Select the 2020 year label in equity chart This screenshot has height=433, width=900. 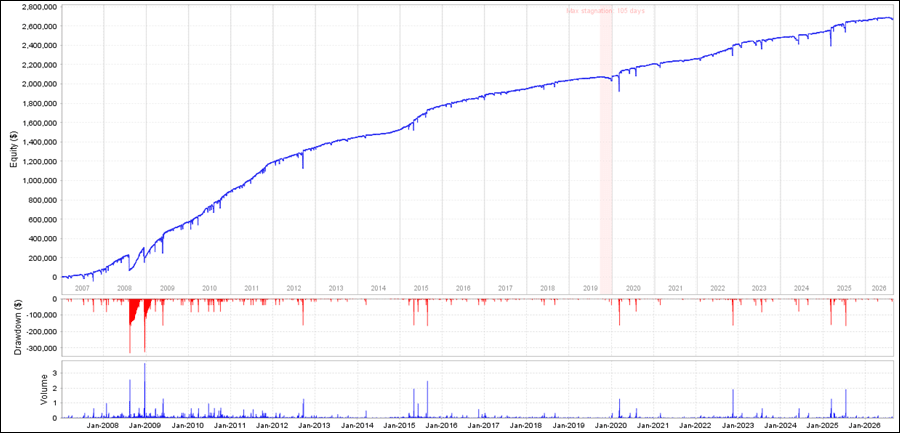[634, 288]
